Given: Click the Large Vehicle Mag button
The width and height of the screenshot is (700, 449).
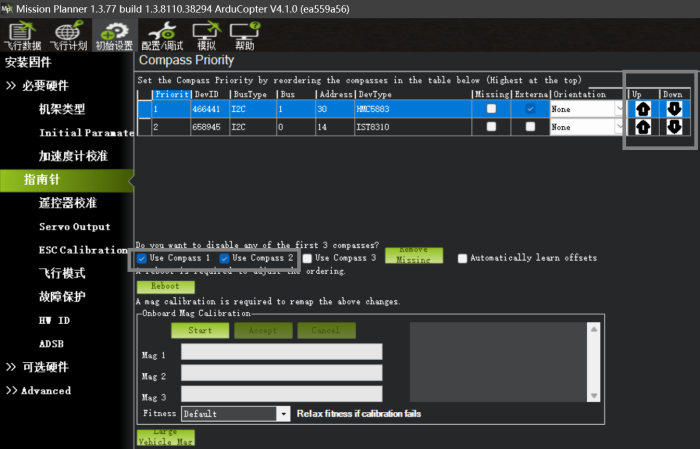Looking at the screenshot, I should click(166, 437).
